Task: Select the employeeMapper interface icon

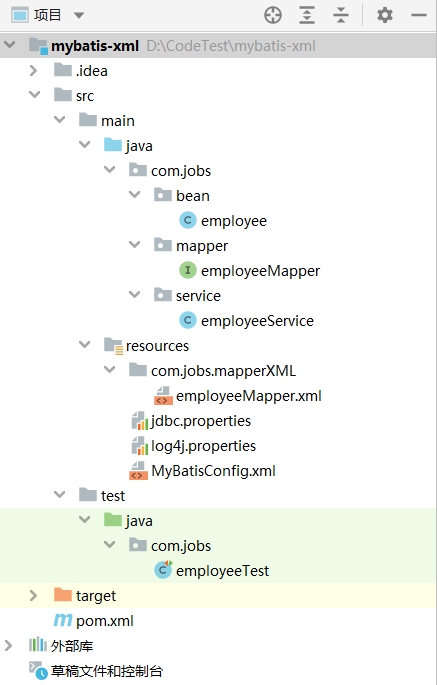Action: pos(187,270)
